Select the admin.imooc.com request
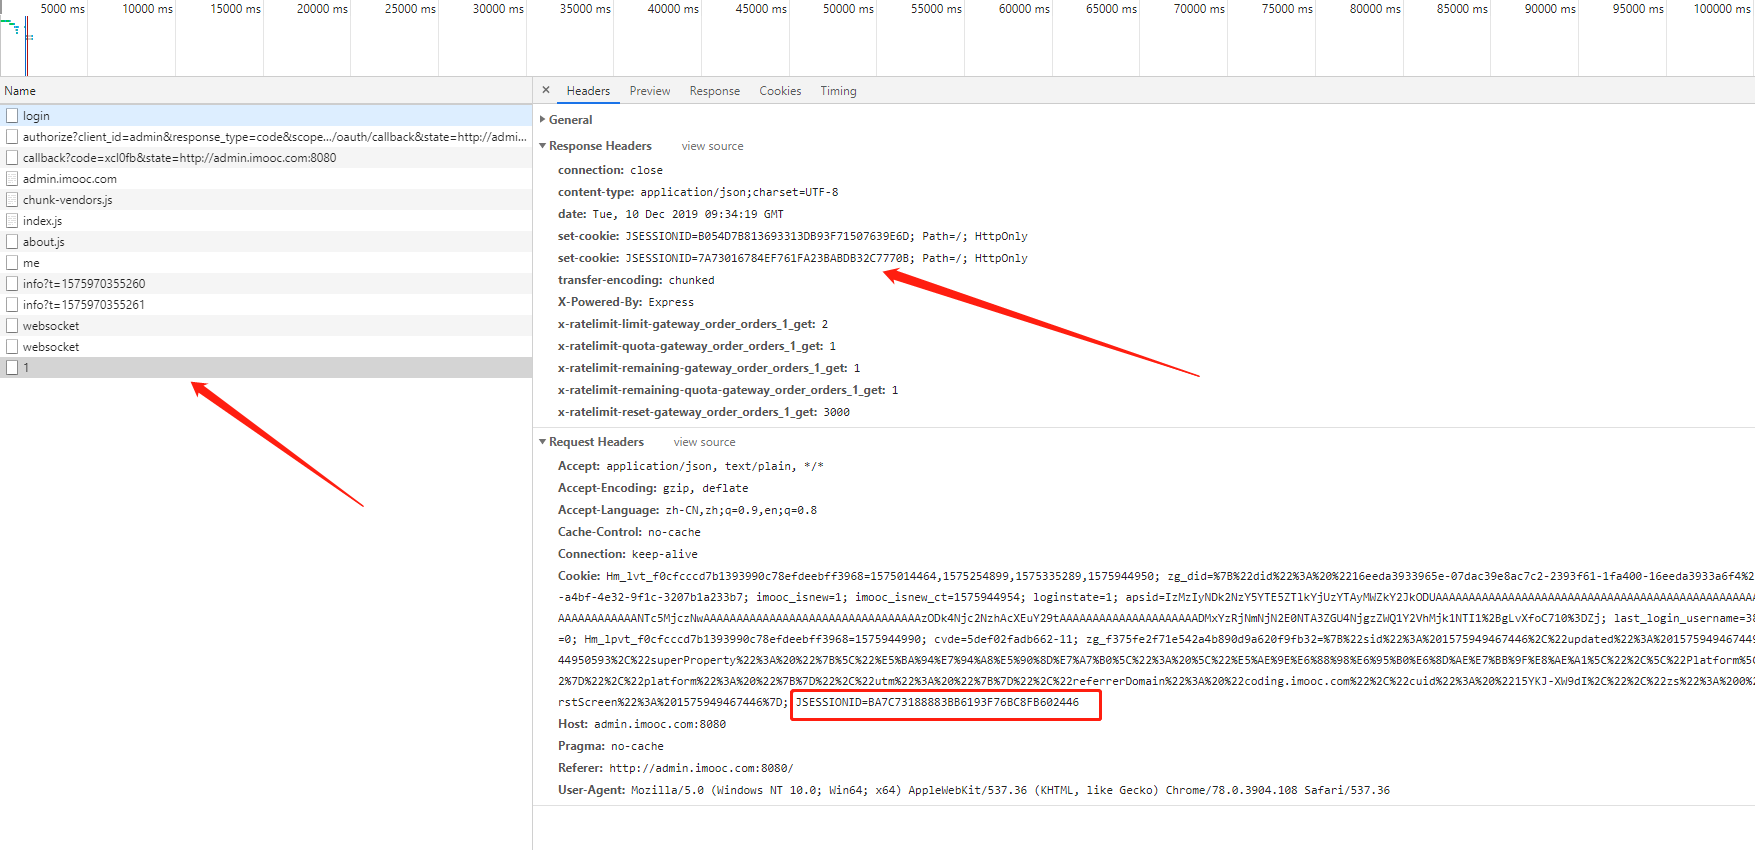 click(x=266, y=179)
